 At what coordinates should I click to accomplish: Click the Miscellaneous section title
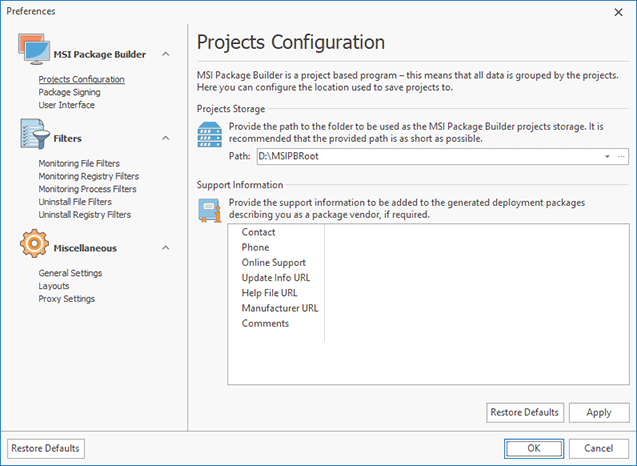point(85,248)
